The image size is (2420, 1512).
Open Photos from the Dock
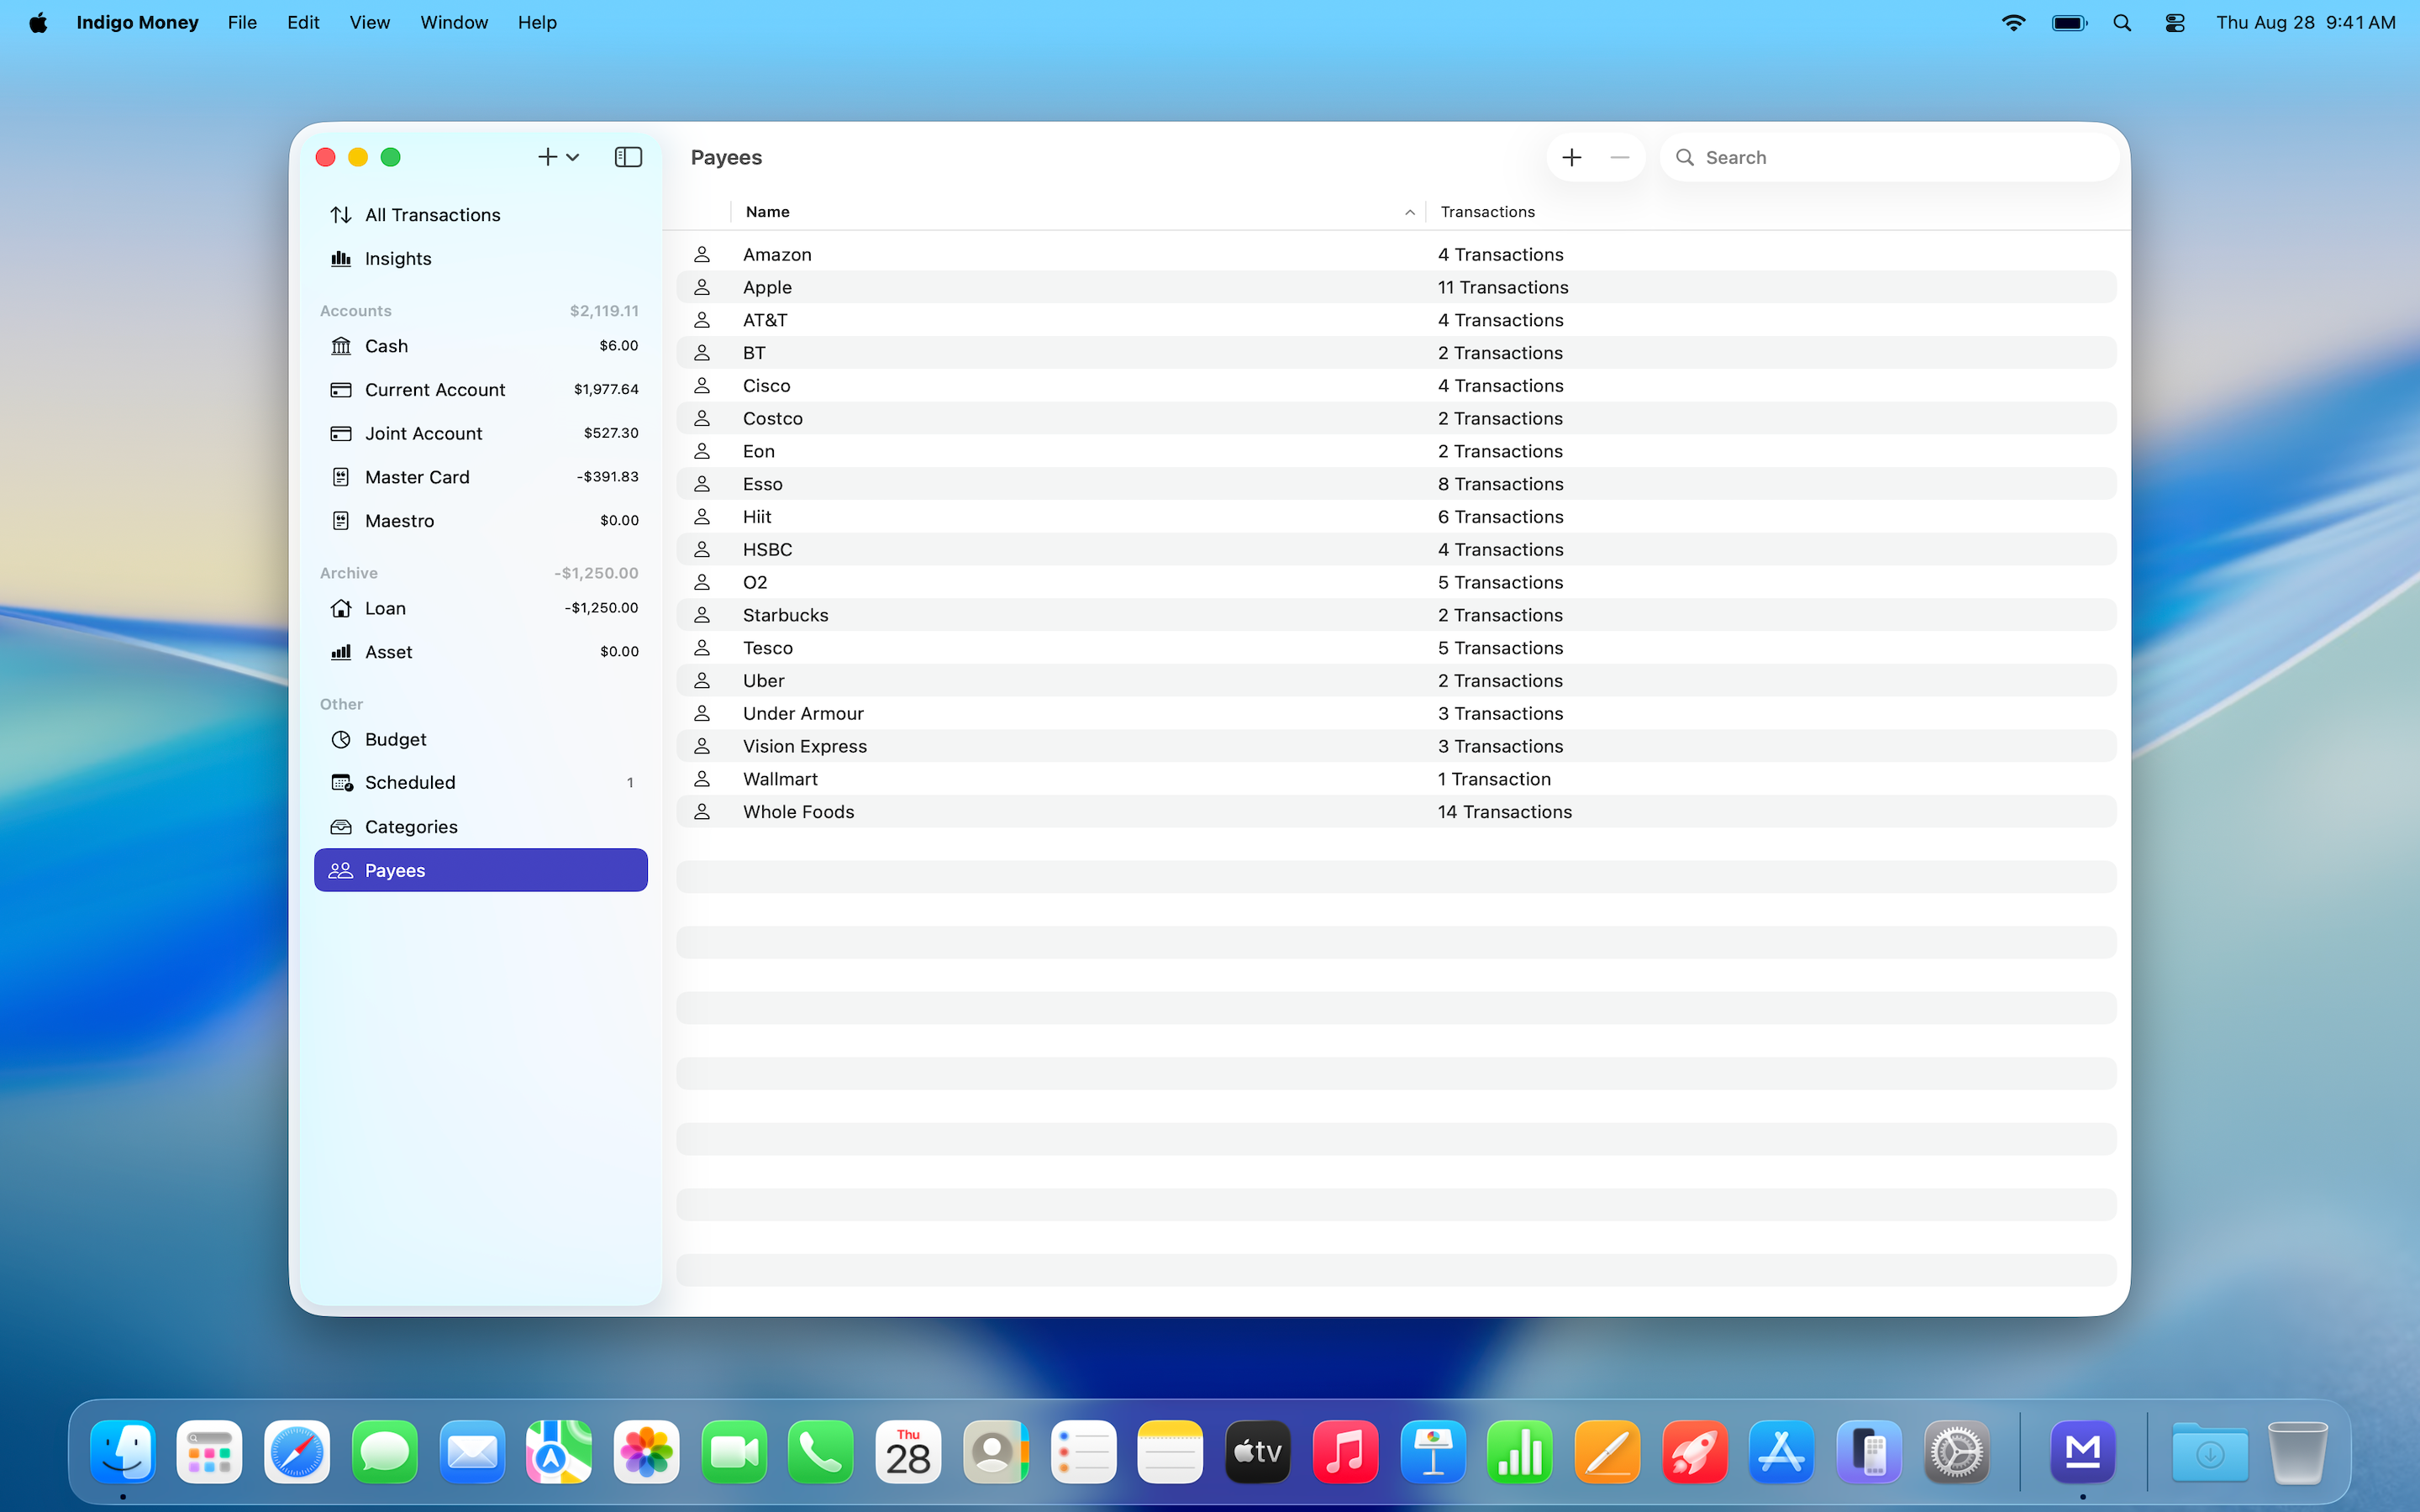(x=647, y=1452)
